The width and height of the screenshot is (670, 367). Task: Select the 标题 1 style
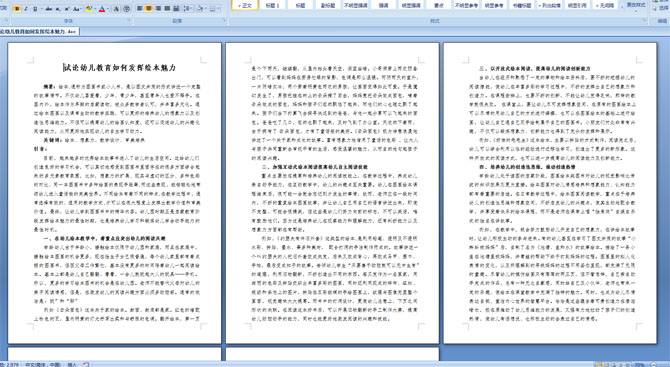click(x=272, y=5)
